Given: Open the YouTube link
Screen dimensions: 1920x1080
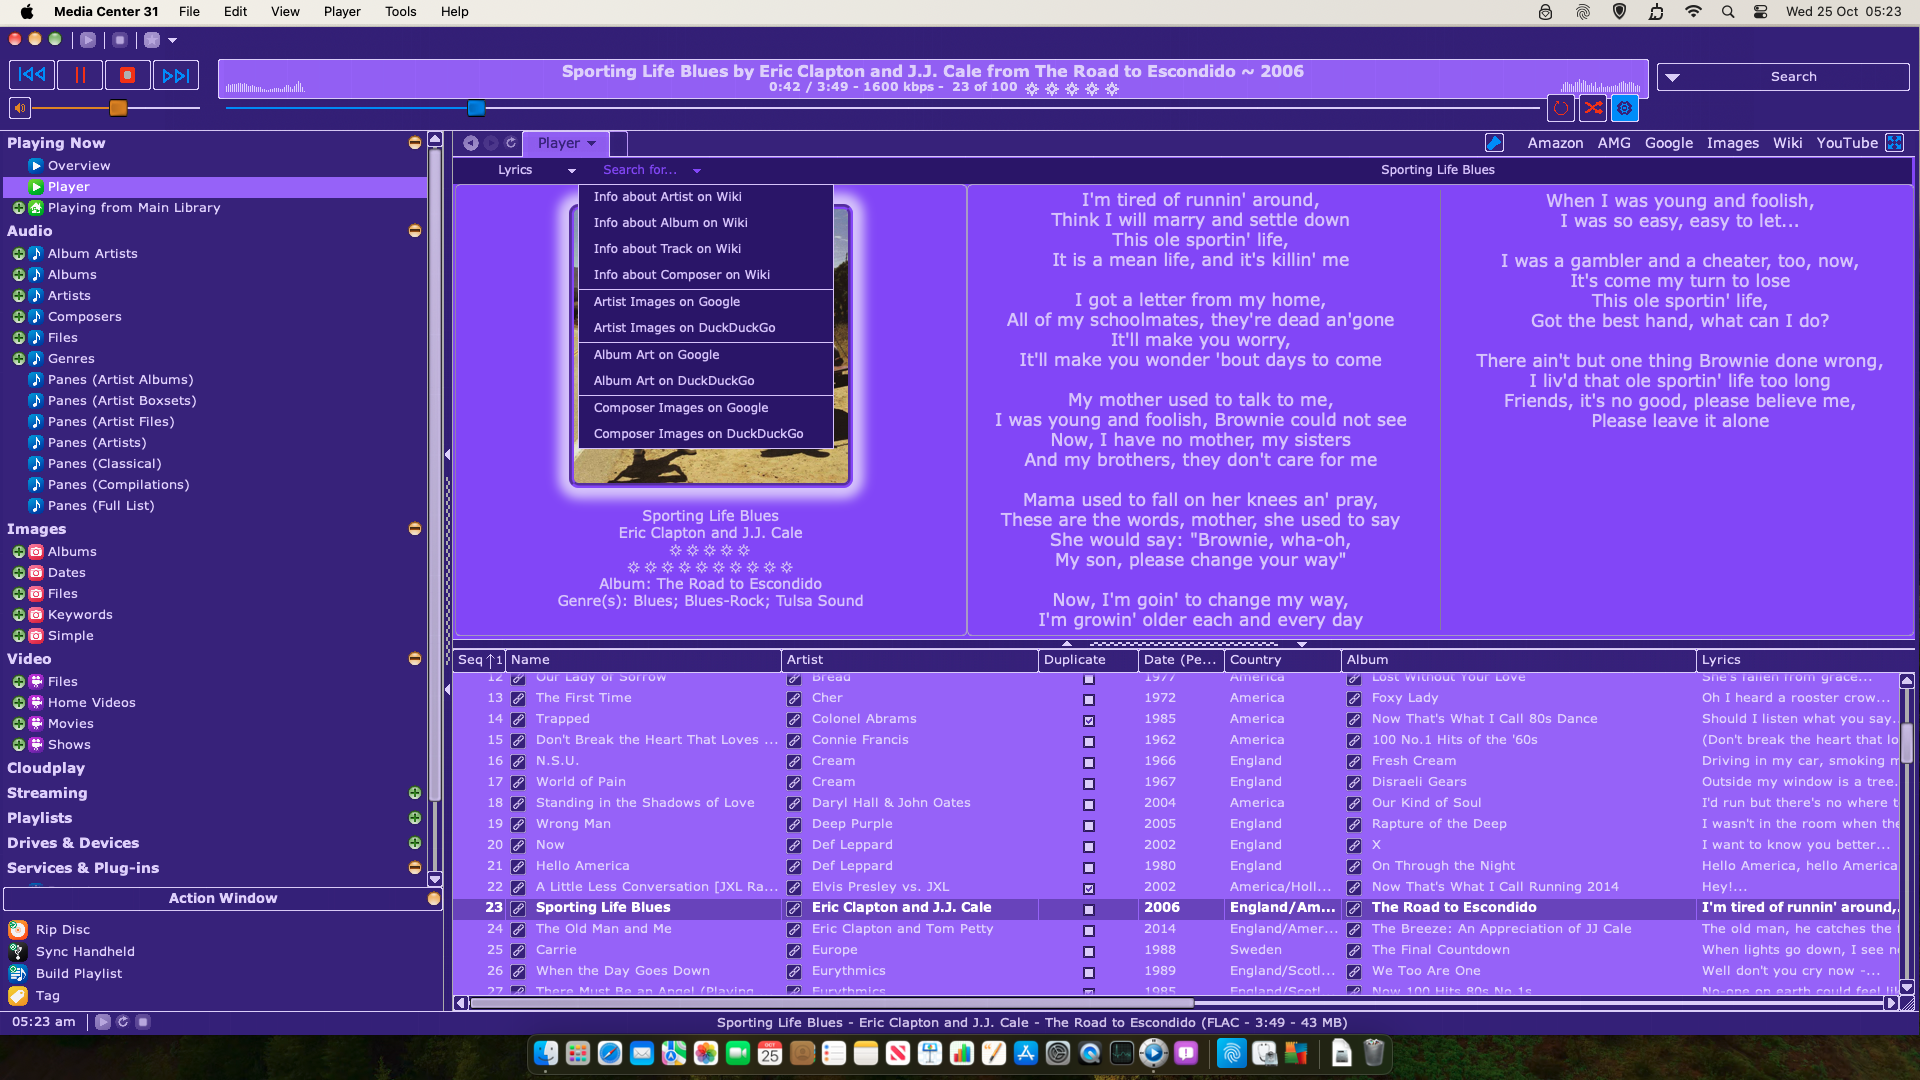Looking at the screenshot, I should click(1847, 143).
